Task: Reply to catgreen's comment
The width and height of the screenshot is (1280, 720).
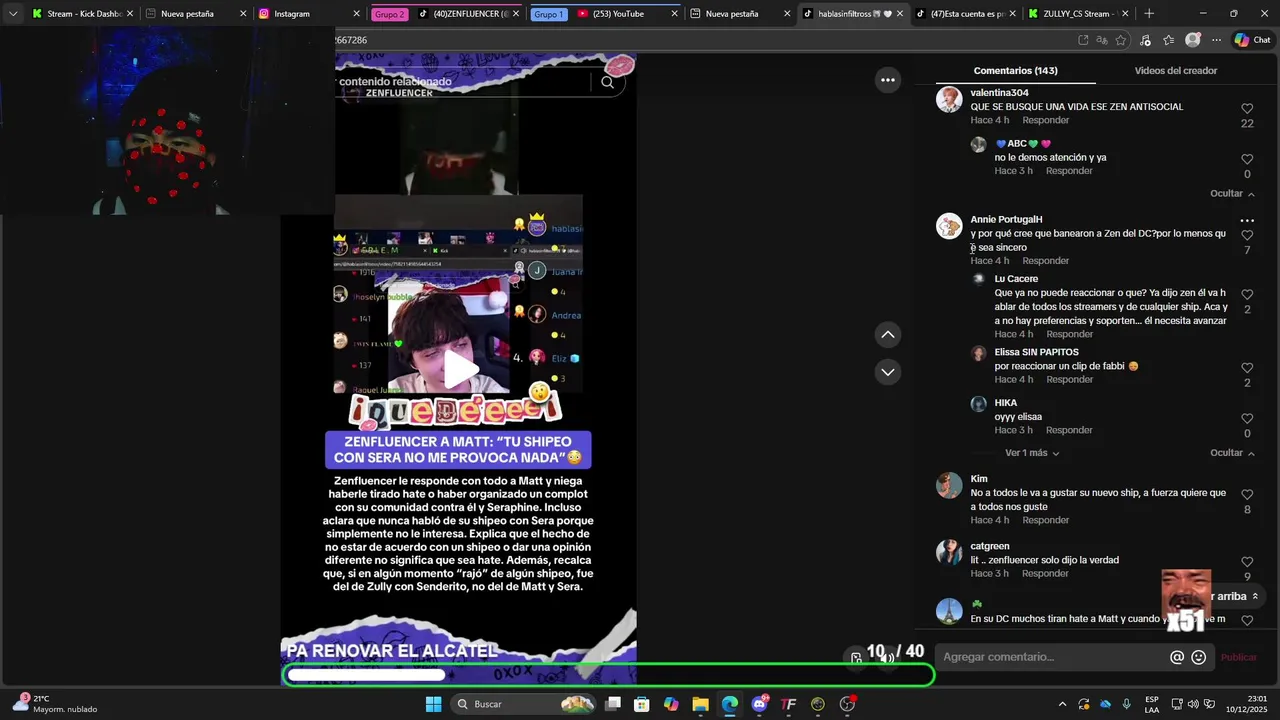Action: tap(1046, 573)
